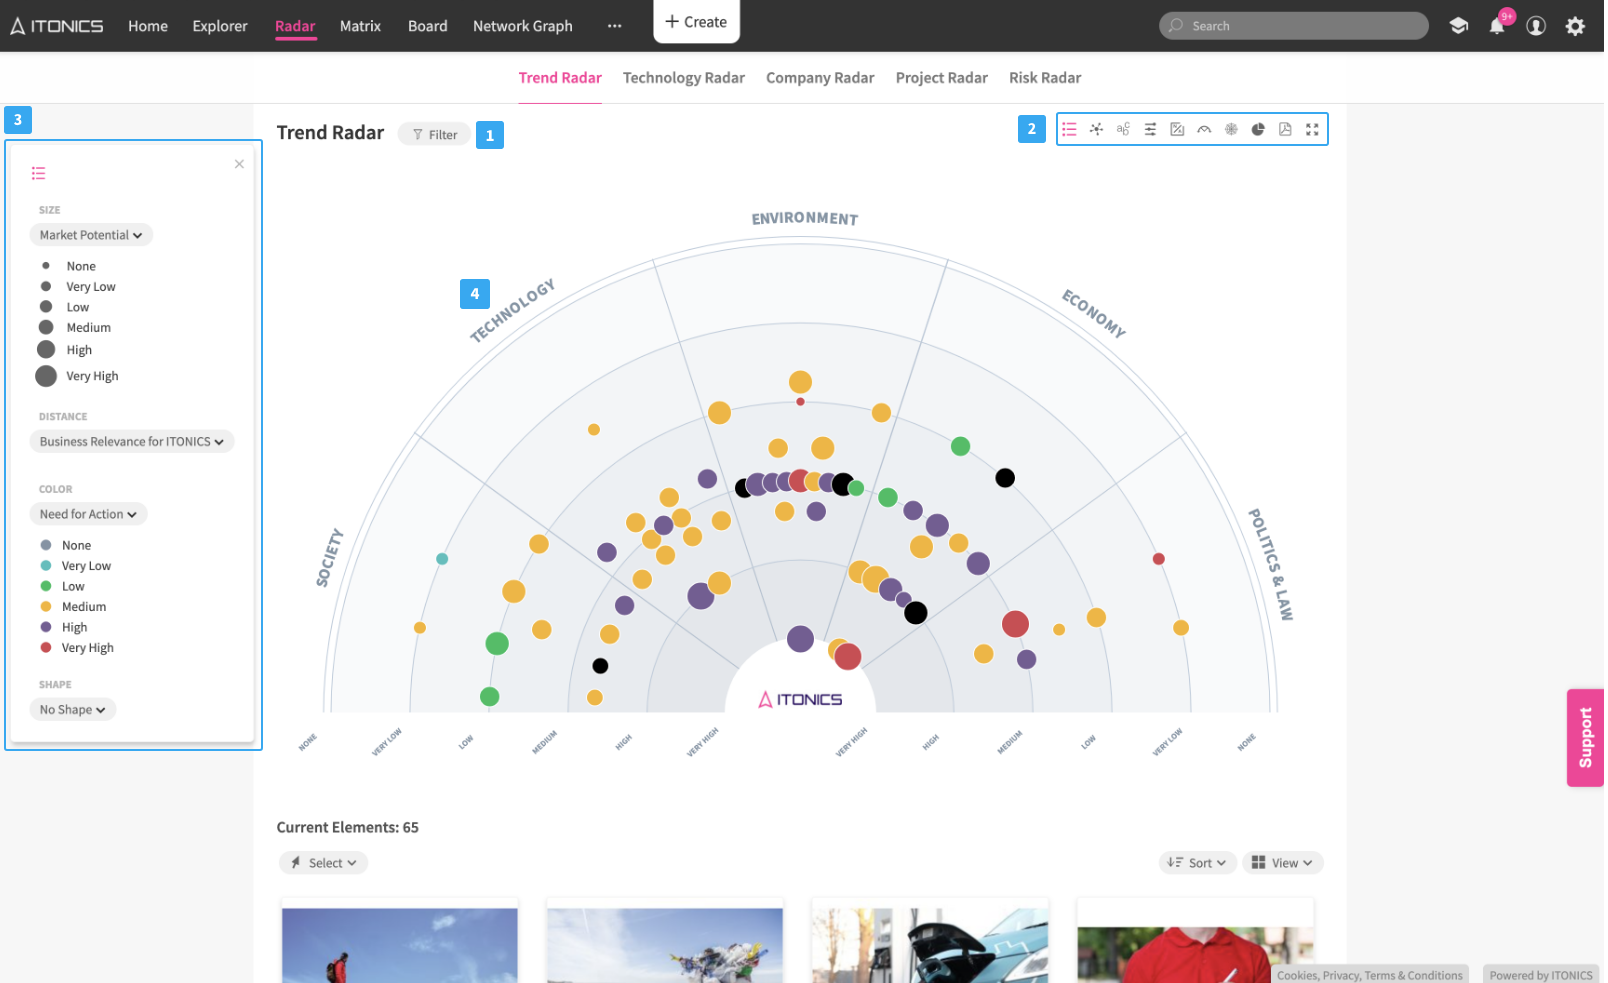Click in the Search field
The width and height of the screenshot is (1608, 983).
[x=1294, y=26]
